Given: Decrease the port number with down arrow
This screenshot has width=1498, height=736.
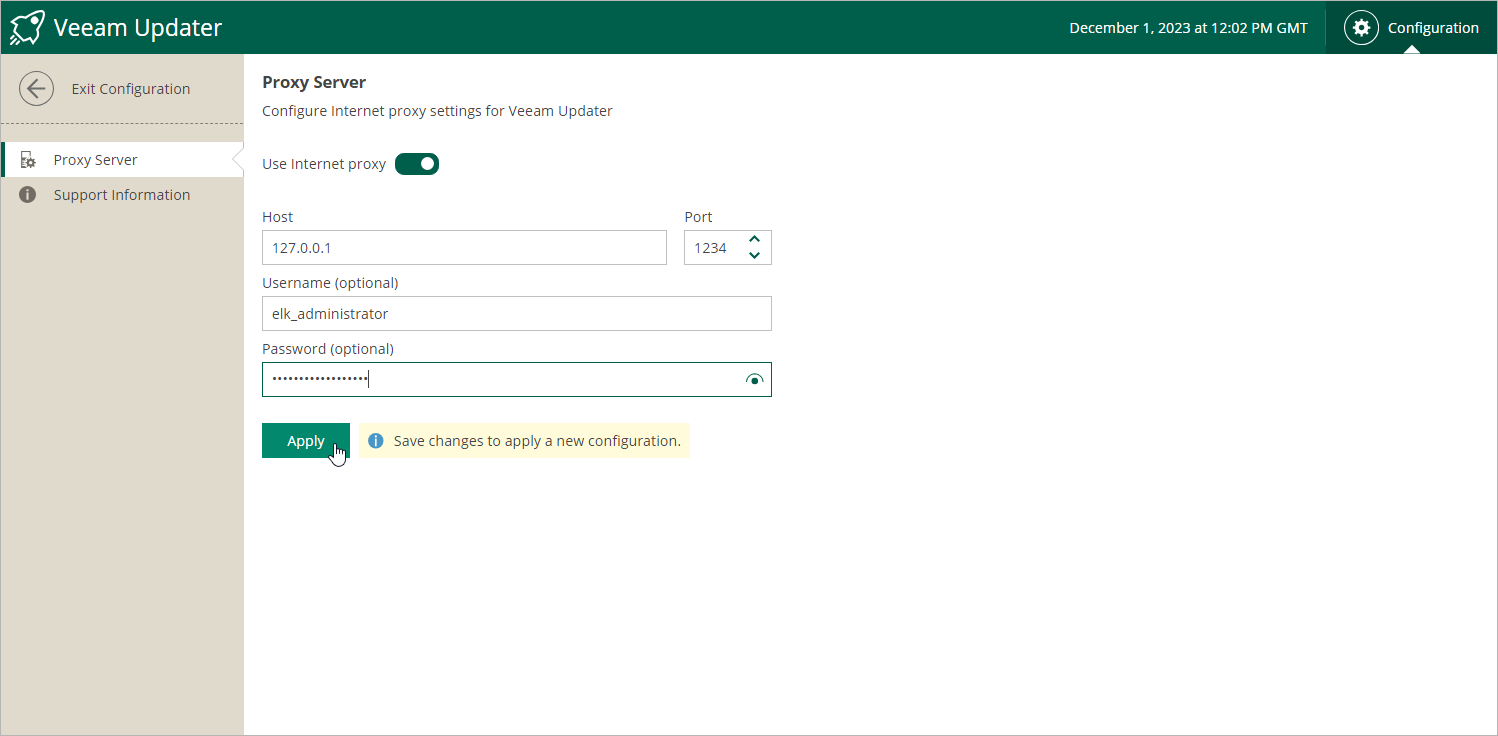Looking at the screenshot, I should 754,255.
